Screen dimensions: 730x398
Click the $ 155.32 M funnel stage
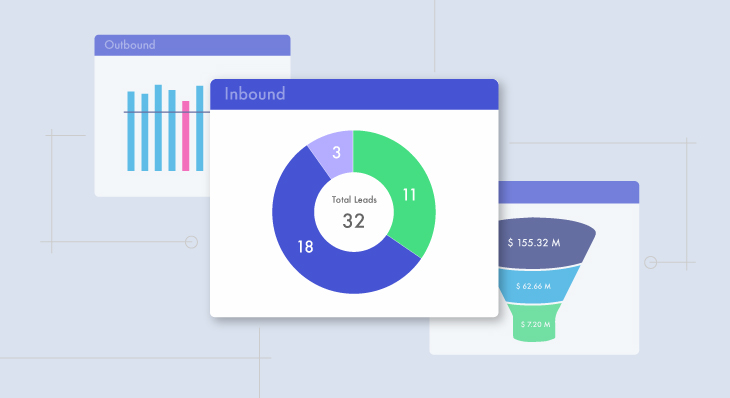pos(545,243)
